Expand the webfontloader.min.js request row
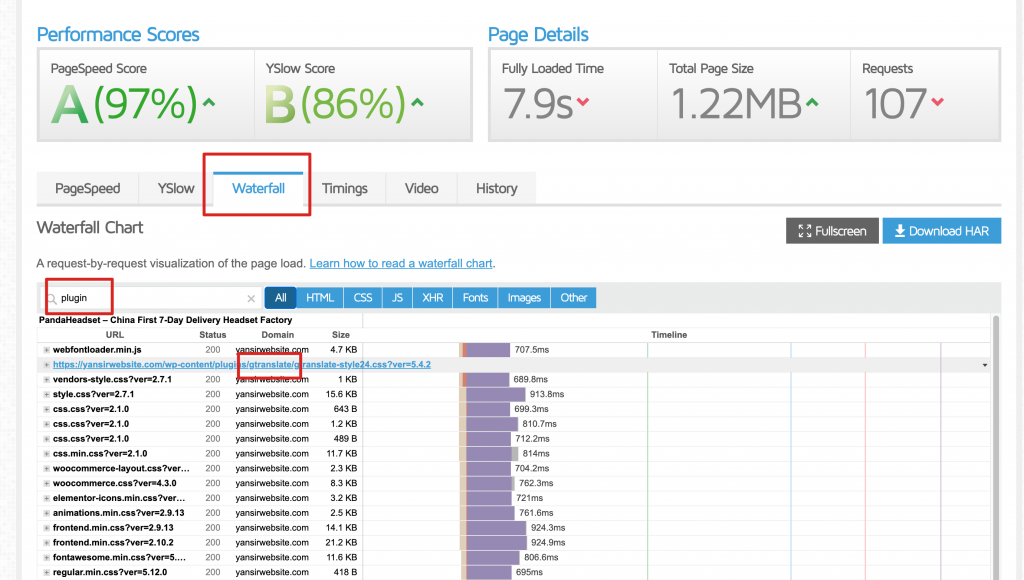 pos(46,350)
